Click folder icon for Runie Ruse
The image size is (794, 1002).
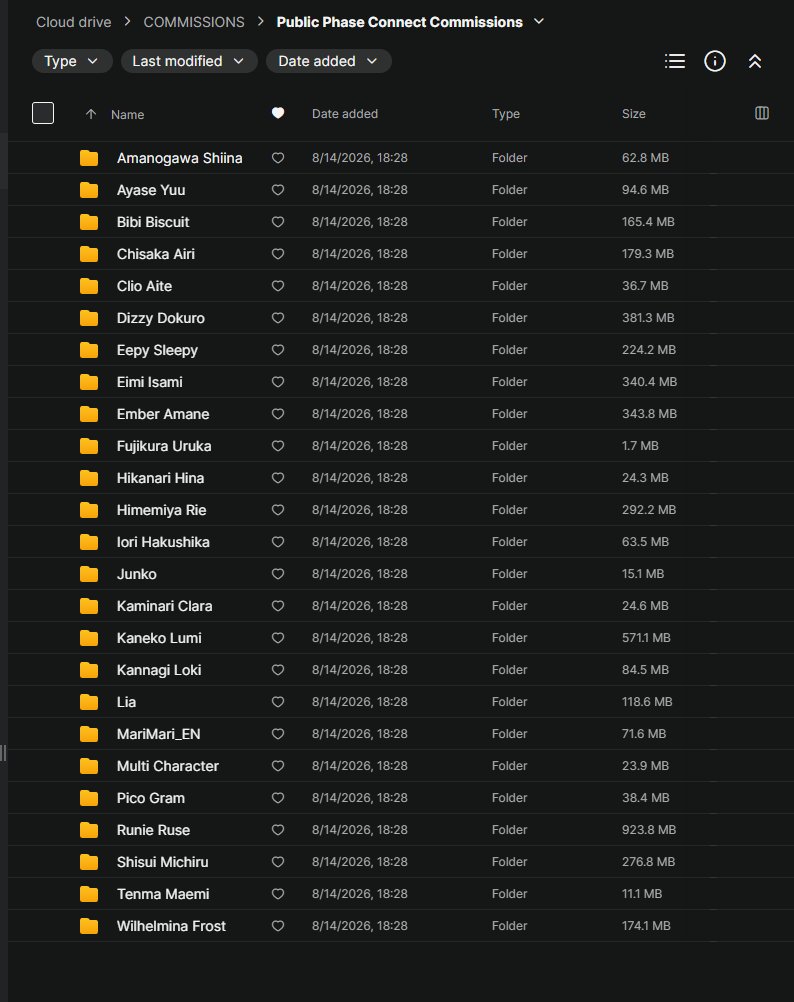pos(89,829)
